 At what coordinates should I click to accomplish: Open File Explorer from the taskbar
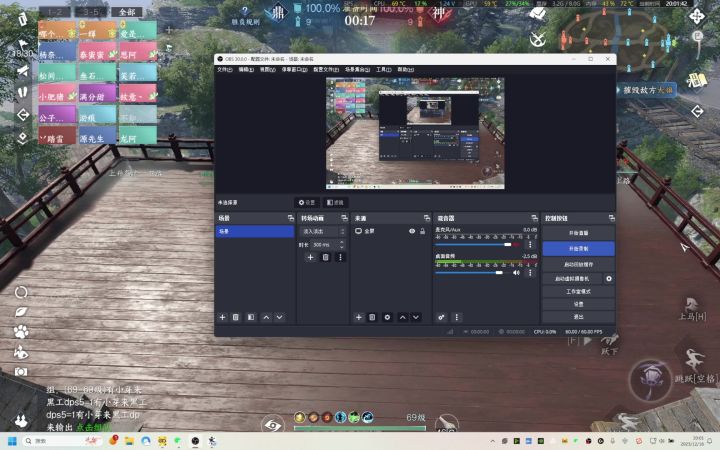click(129, 441)
